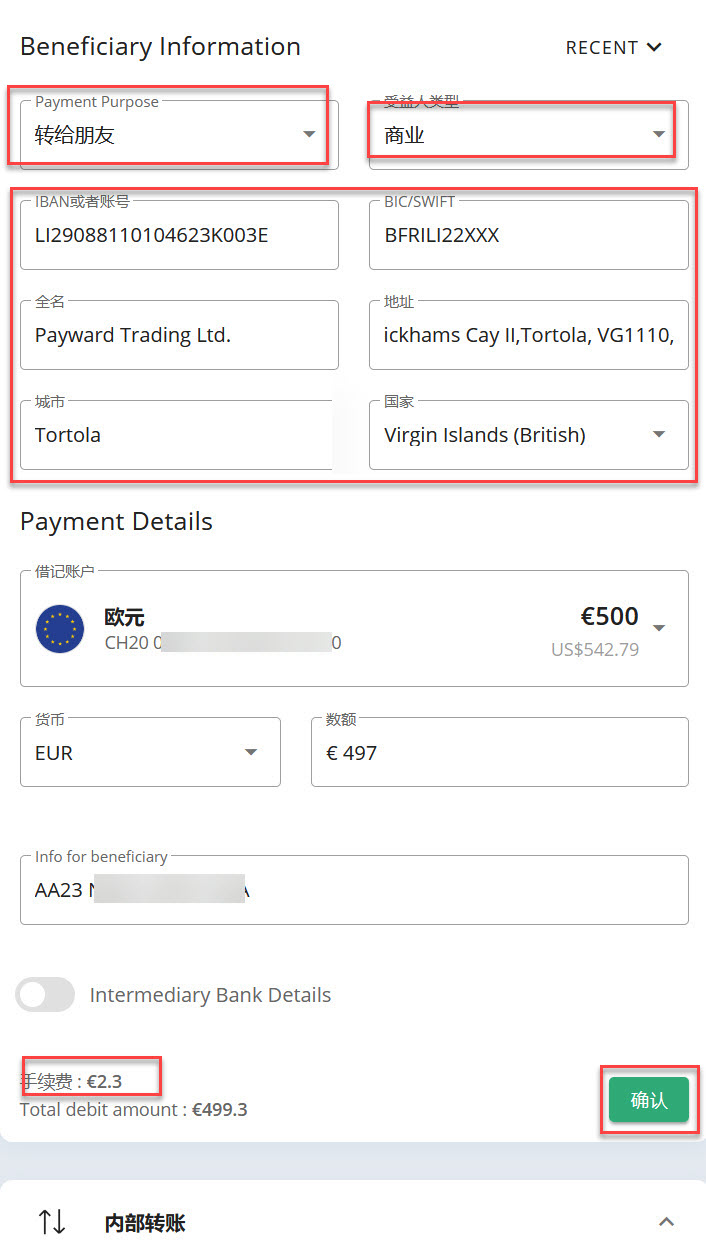Screen dimensions: 706x1258
Task: Click the BIC/SWIFT input field
Action: (x=529, y=235)
